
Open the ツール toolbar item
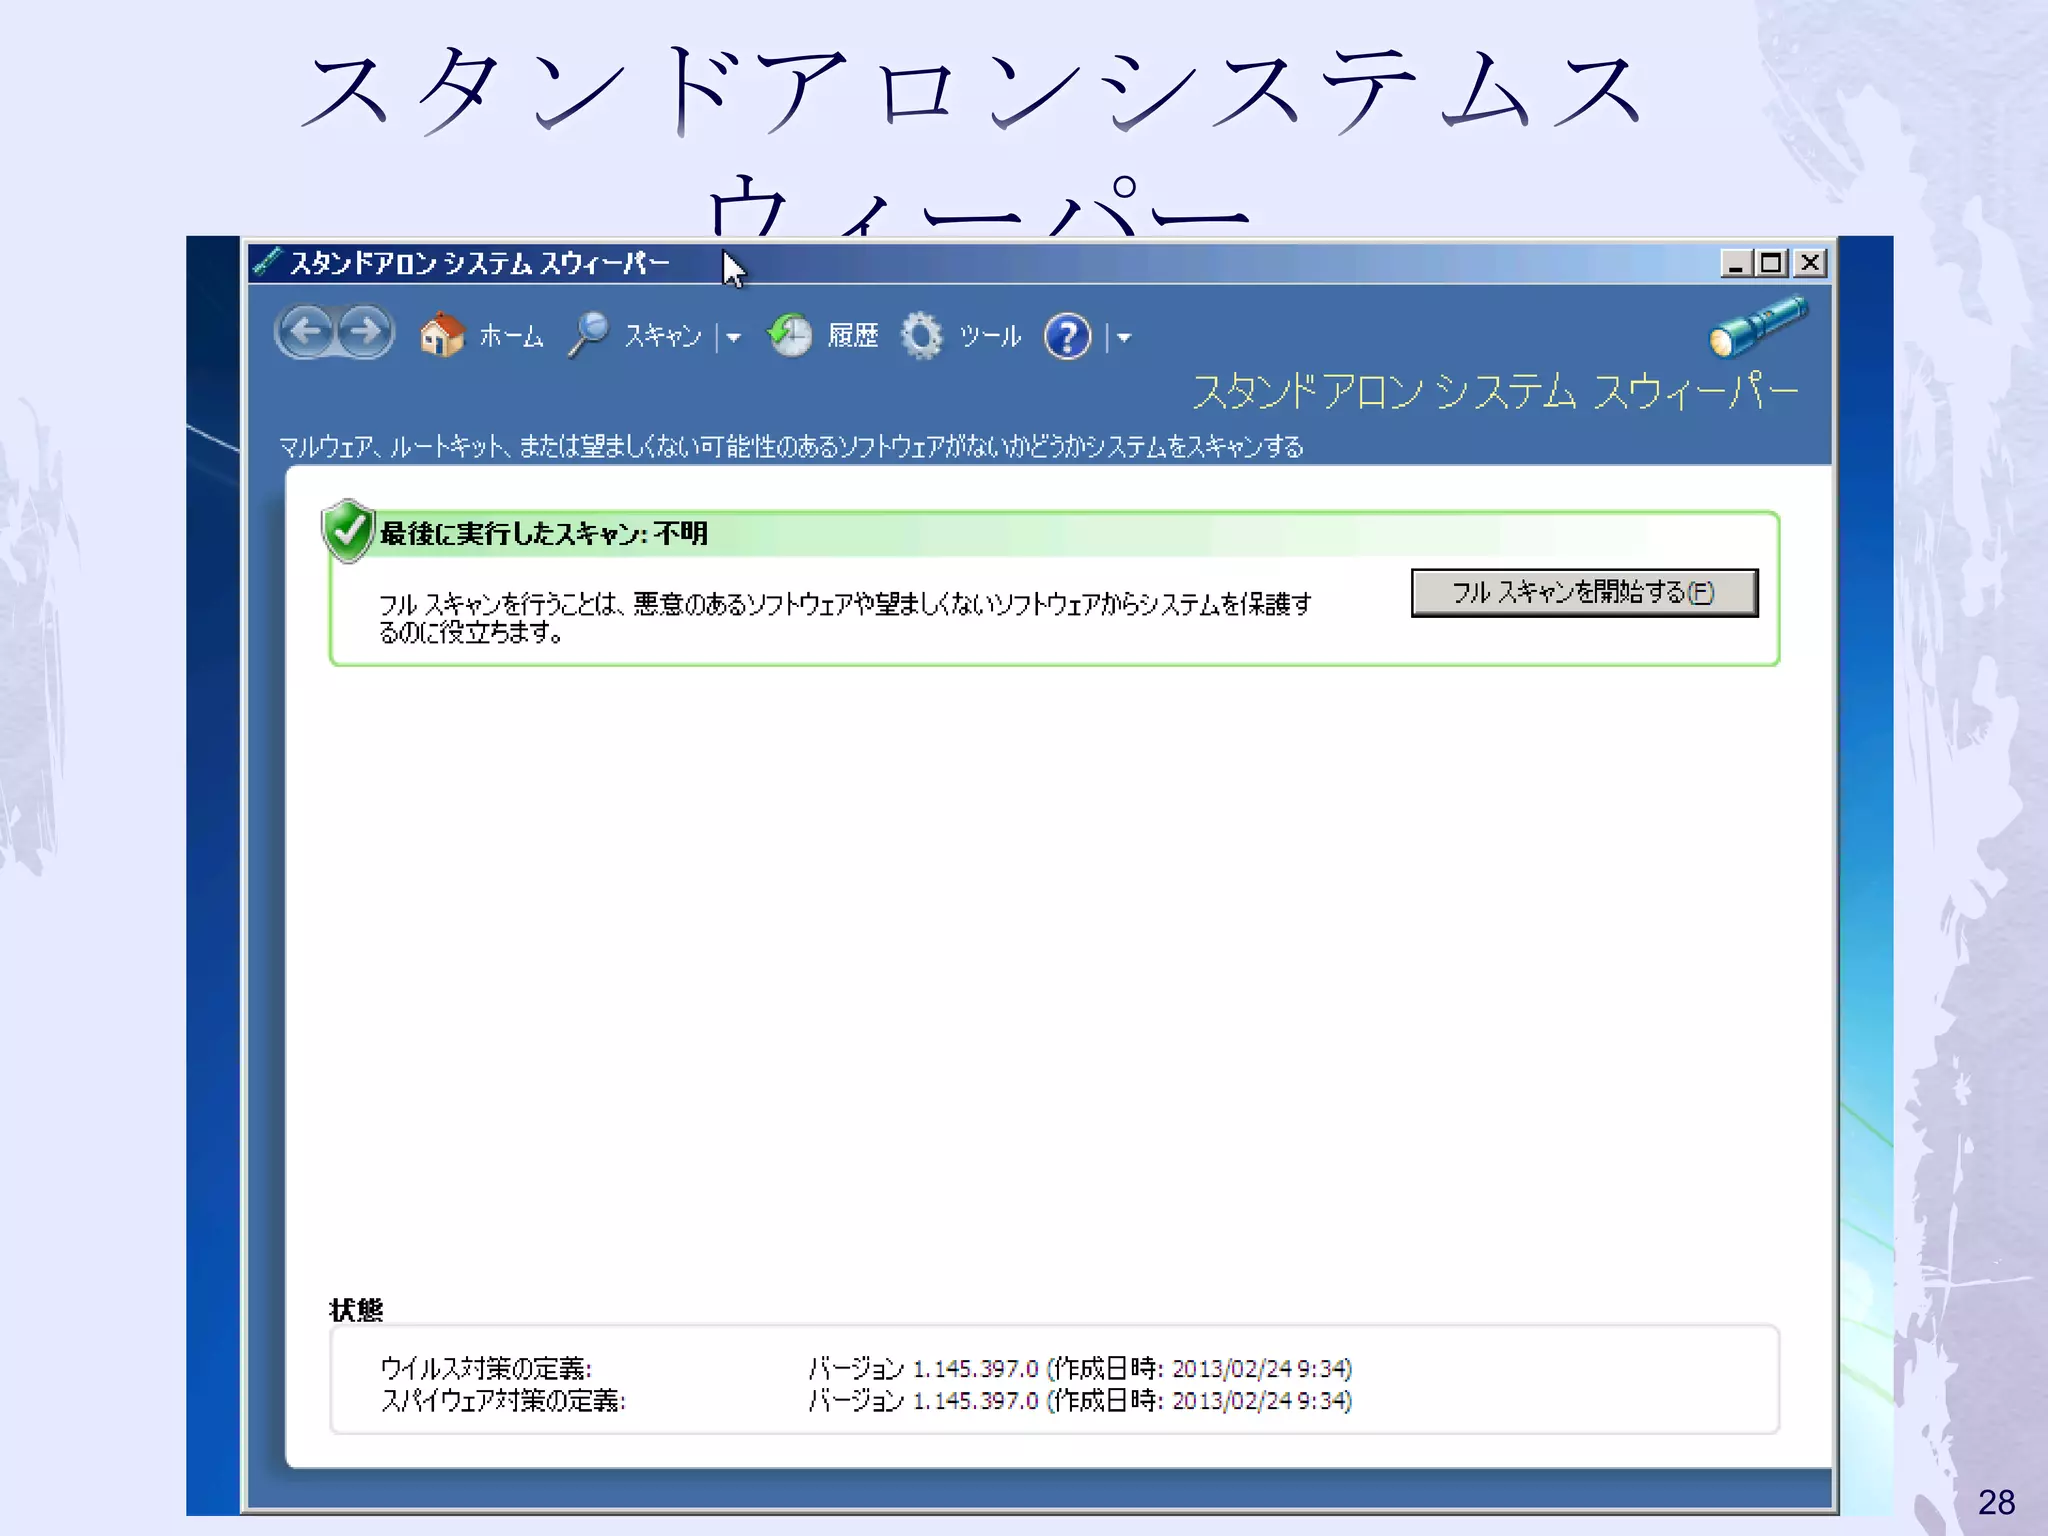pos(990,336)
